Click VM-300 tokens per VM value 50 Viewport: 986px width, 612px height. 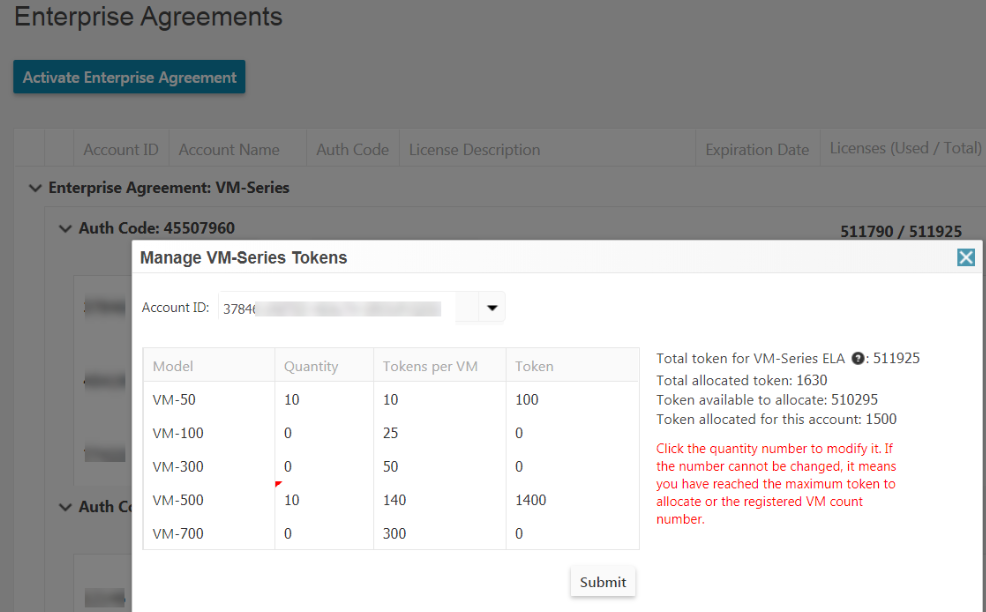point(391,467)
